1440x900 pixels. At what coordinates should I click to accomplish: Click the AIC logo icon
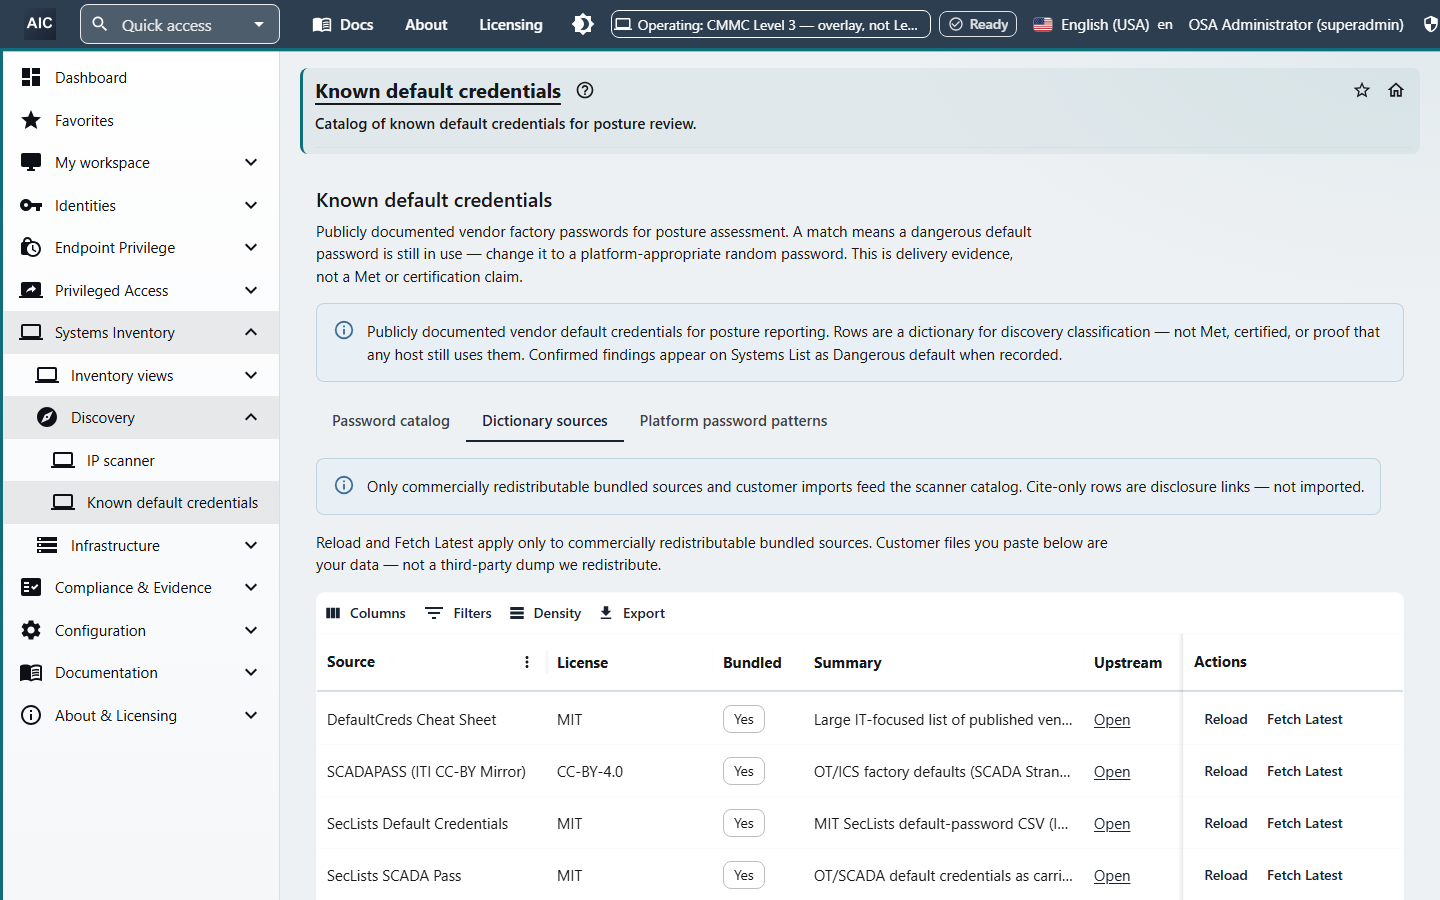point(40,23)
